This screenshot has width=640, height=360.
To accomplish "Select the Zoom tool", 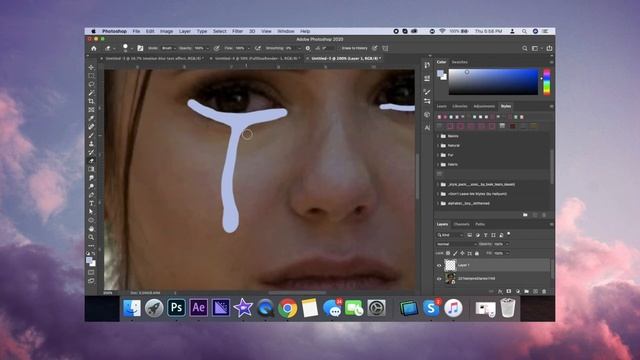I will click(x=91, y=237).
